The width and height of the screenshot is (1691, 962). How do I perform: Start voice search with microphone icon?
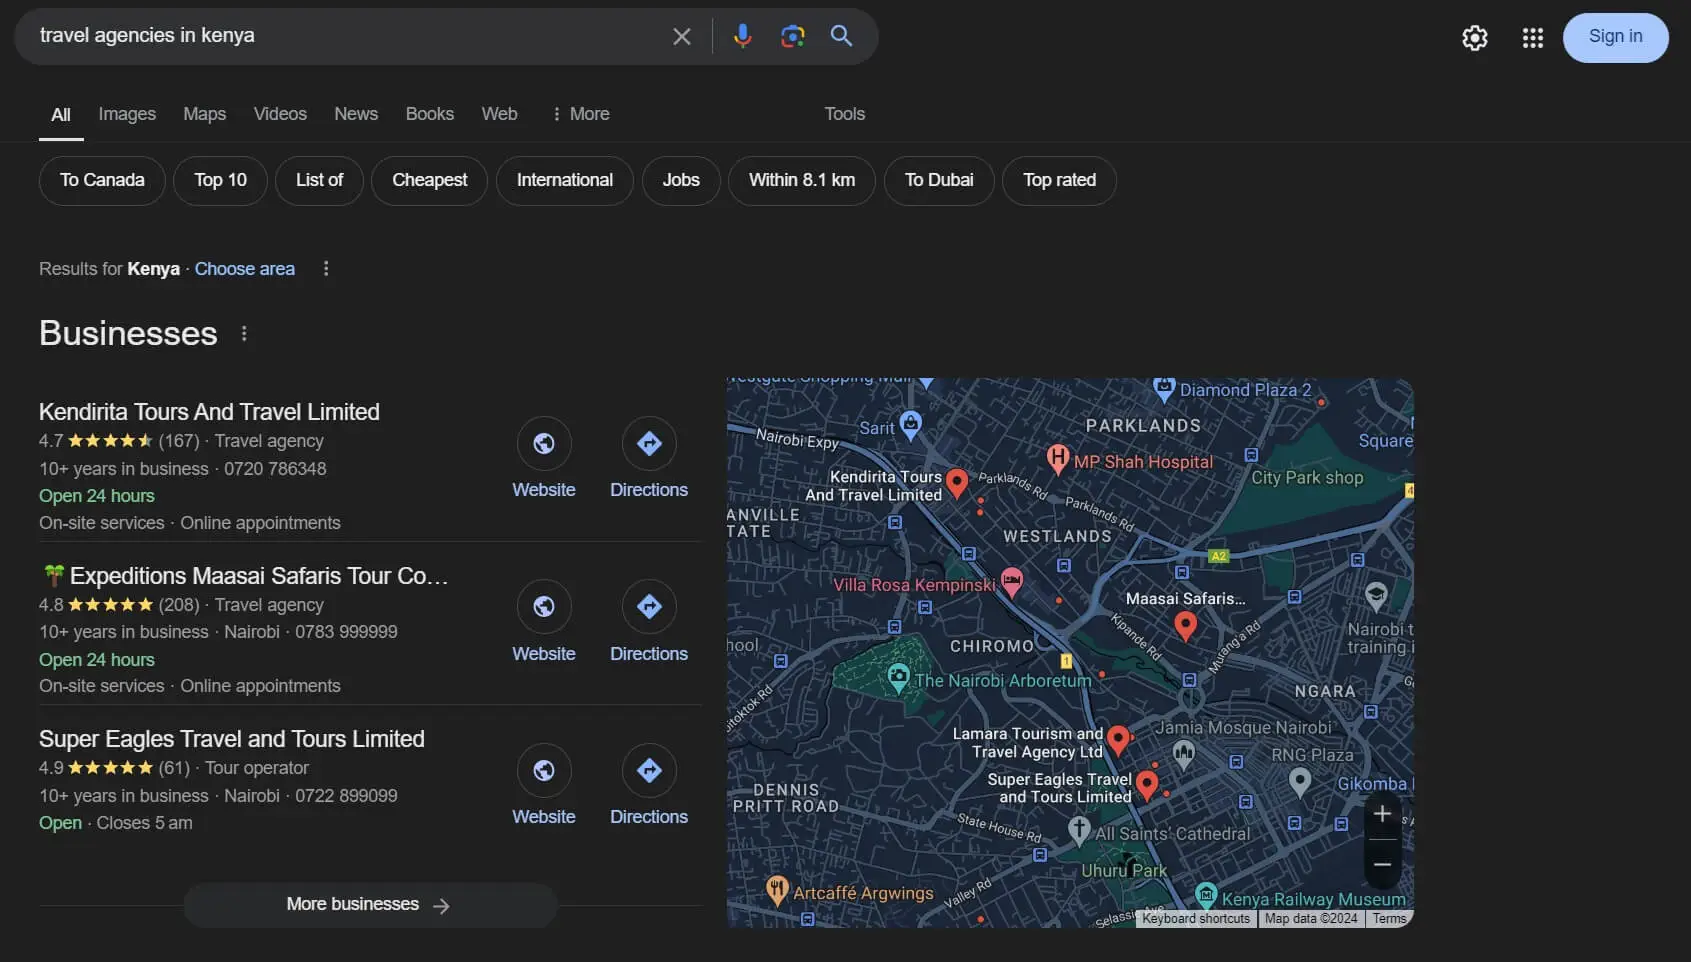(x=742, y=37)
